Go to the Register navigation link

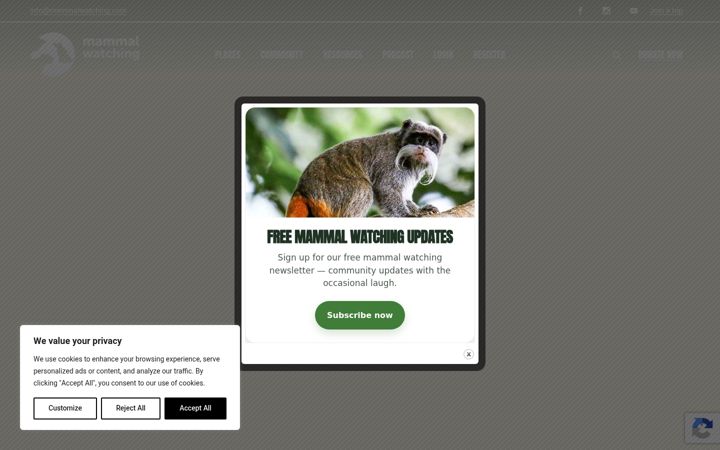coord(489,55)
